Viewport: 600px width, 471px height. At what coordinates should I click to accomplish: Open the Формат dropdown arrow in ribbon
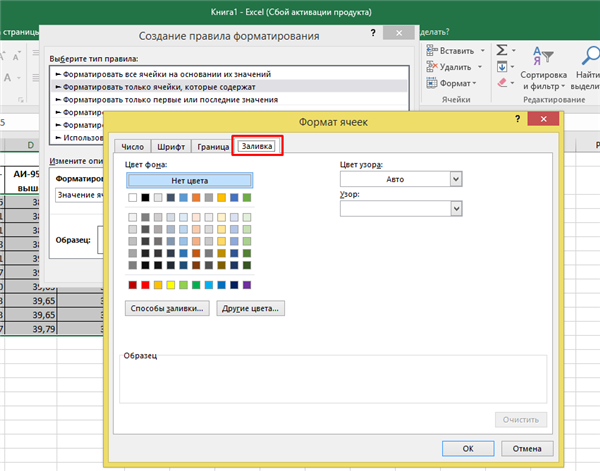pos(474,83)
